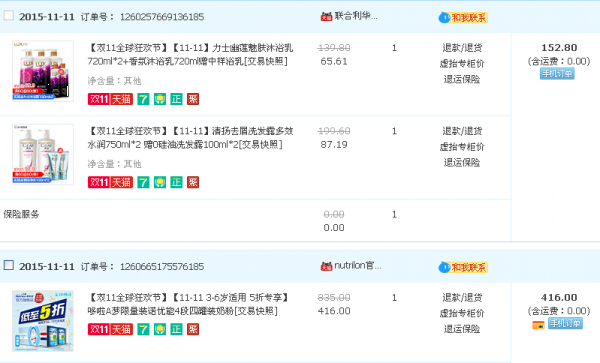Screen dimensions: 600x363
Task: Click the red 聚 icon under 诺优能 item
Action: [x=193, y=329]
